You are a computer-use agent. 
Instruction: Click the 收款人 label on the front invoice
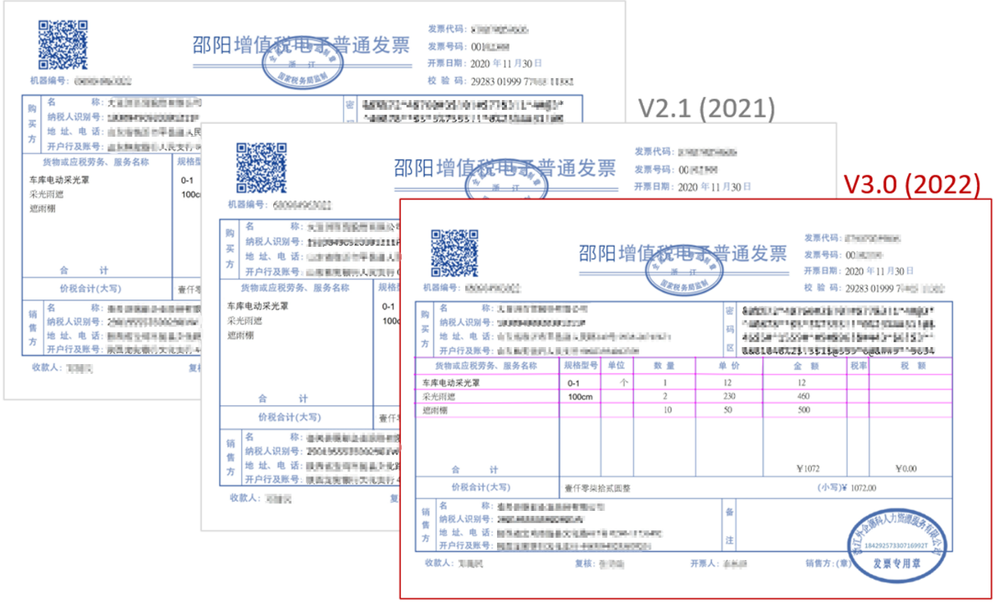(439, 563)
